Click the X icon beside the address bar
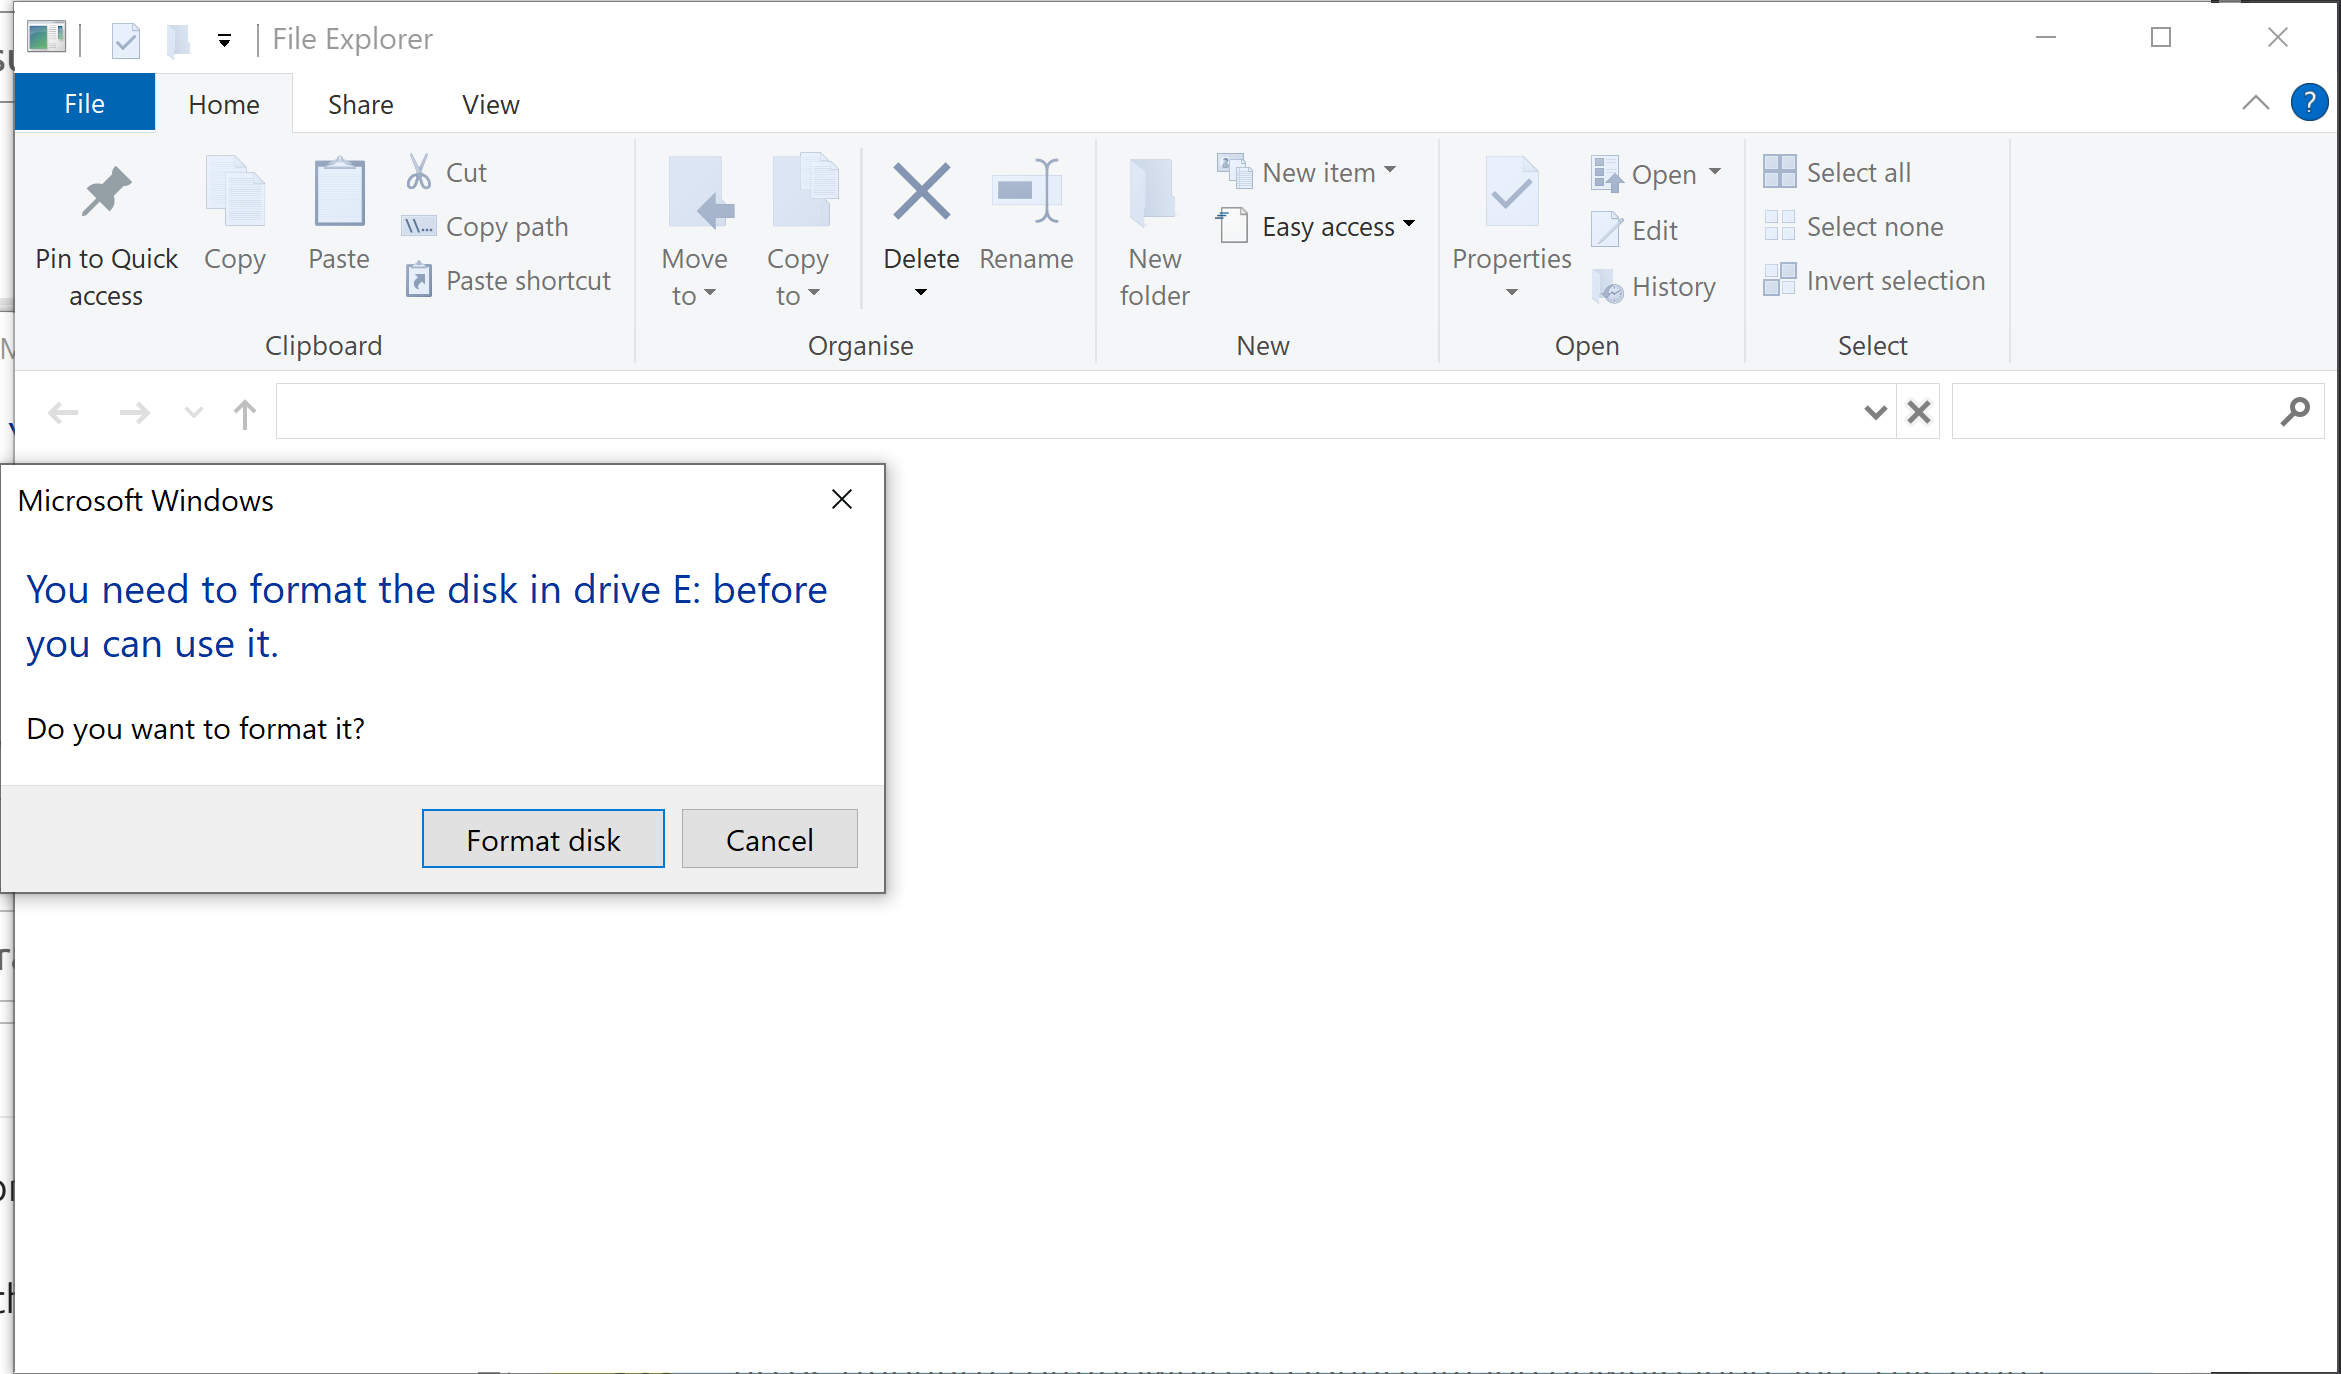Image resolution: width=2341 pixels, height=1374 pixels. click(1918, 412)
